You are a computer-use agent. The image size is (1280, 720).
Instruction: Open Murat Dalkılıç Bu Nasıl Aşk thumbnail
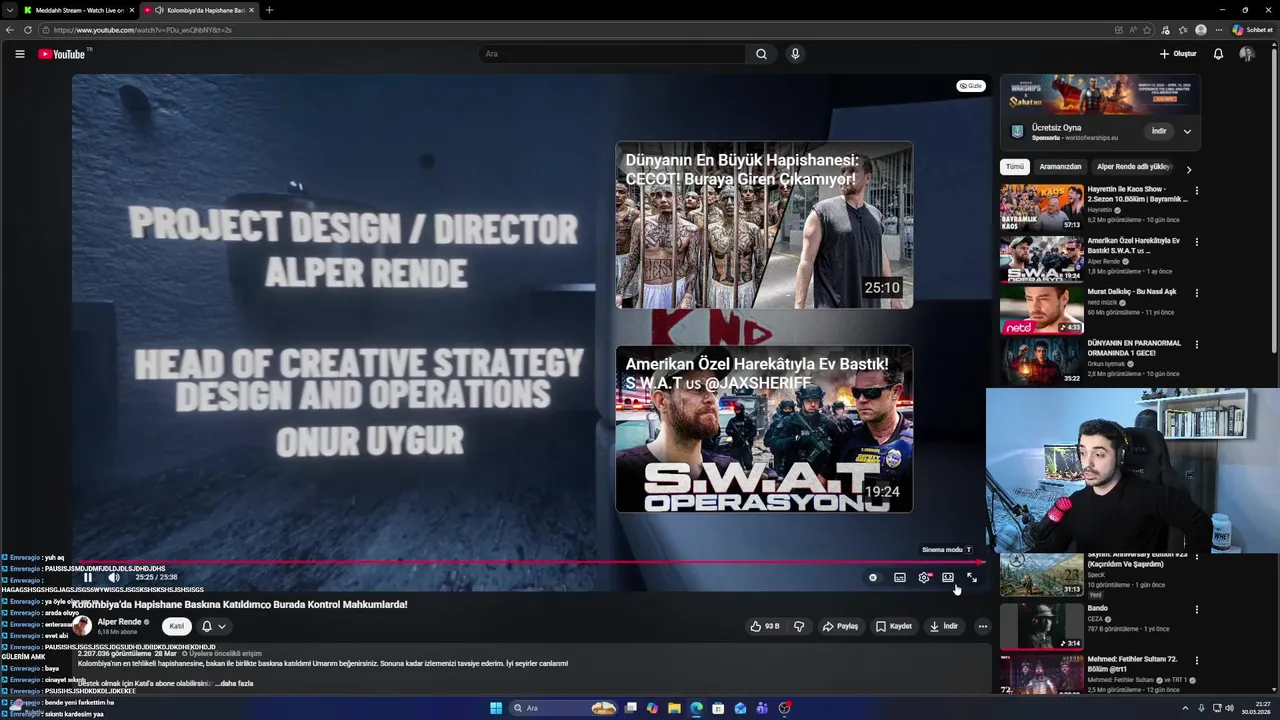[x=1042, y=311]
